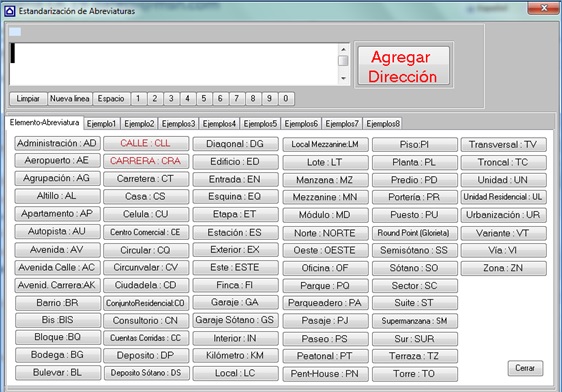Choose Manzana : MZ
The width and height of the screenshot is (562, 392).
pos(325,180)
